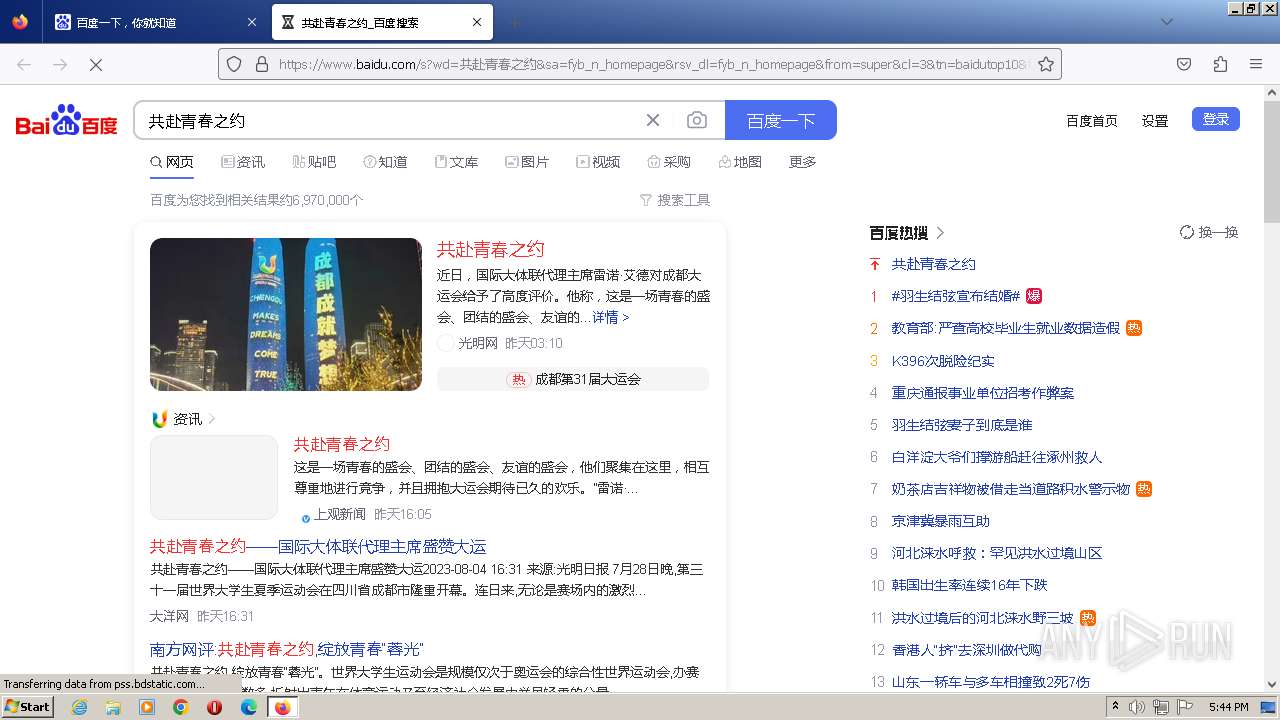Open Chrome from the taskbar

coord(180,707)
